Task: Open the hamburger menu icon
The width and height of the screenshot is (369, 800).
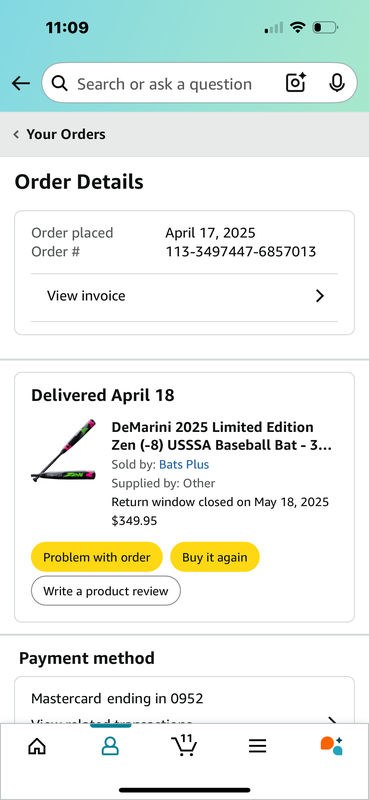Action: (258, 746)
